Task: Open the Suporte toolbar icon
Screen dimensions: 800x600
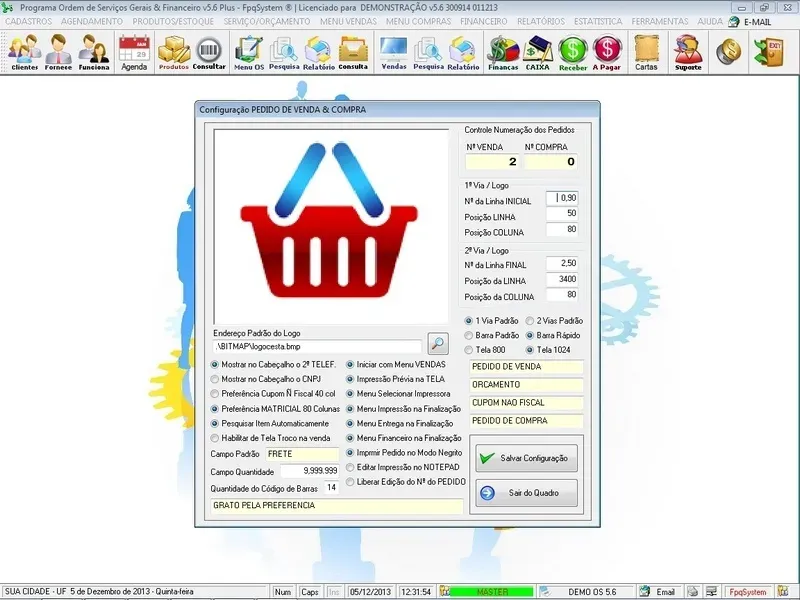Action: click(688, 52)
